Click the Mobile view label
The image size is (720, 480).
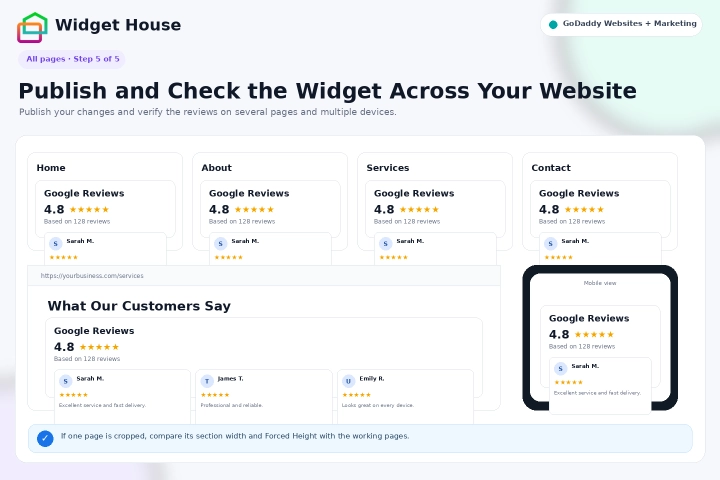tap(600, 283)
